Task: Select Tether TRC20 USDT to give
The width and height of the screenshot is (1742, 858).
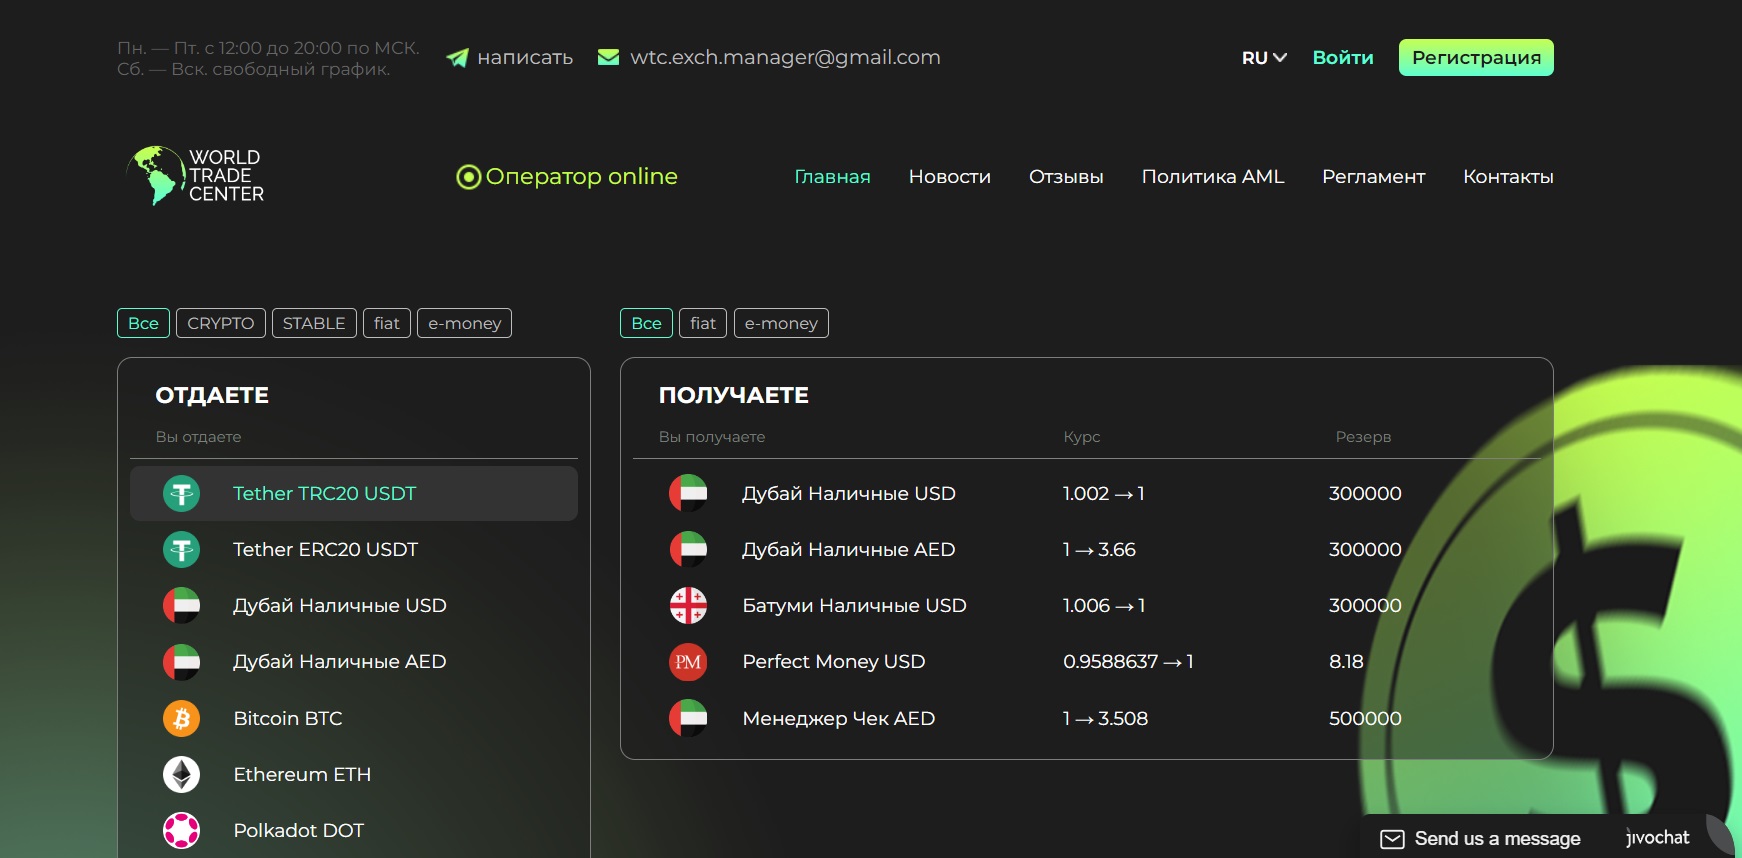Action: pos(354,493)
